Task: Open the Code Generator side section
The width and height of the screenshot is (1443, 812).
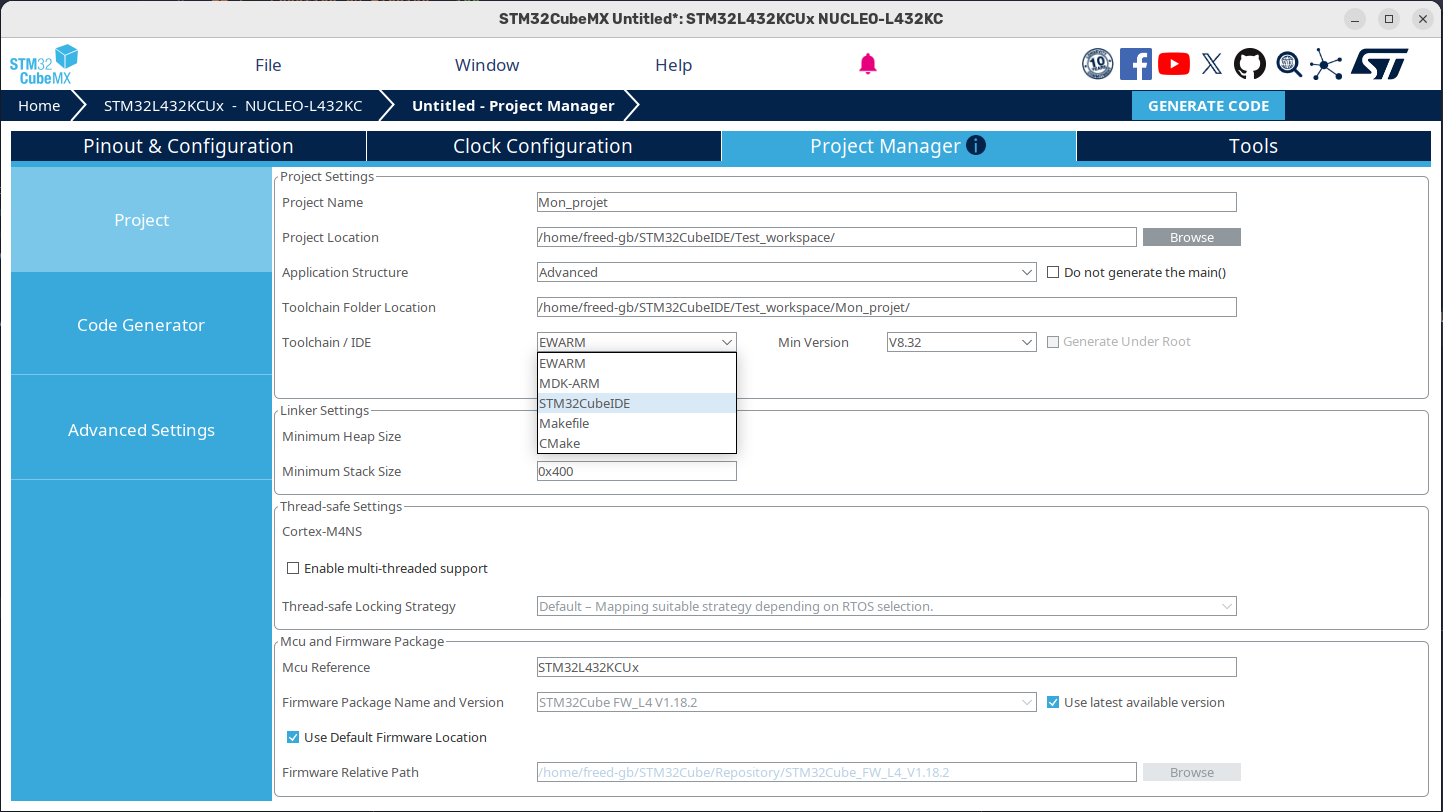Action: pyautogui.click(x=141, y=325)
